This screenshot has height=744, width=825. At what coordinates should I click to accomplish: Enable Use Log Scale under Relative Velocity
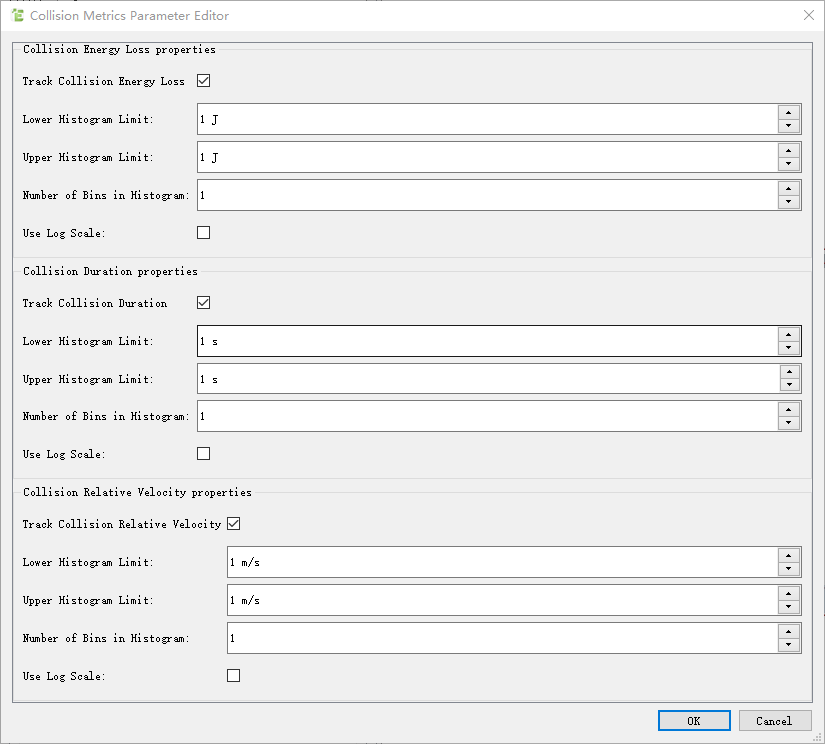coord(234,676)
